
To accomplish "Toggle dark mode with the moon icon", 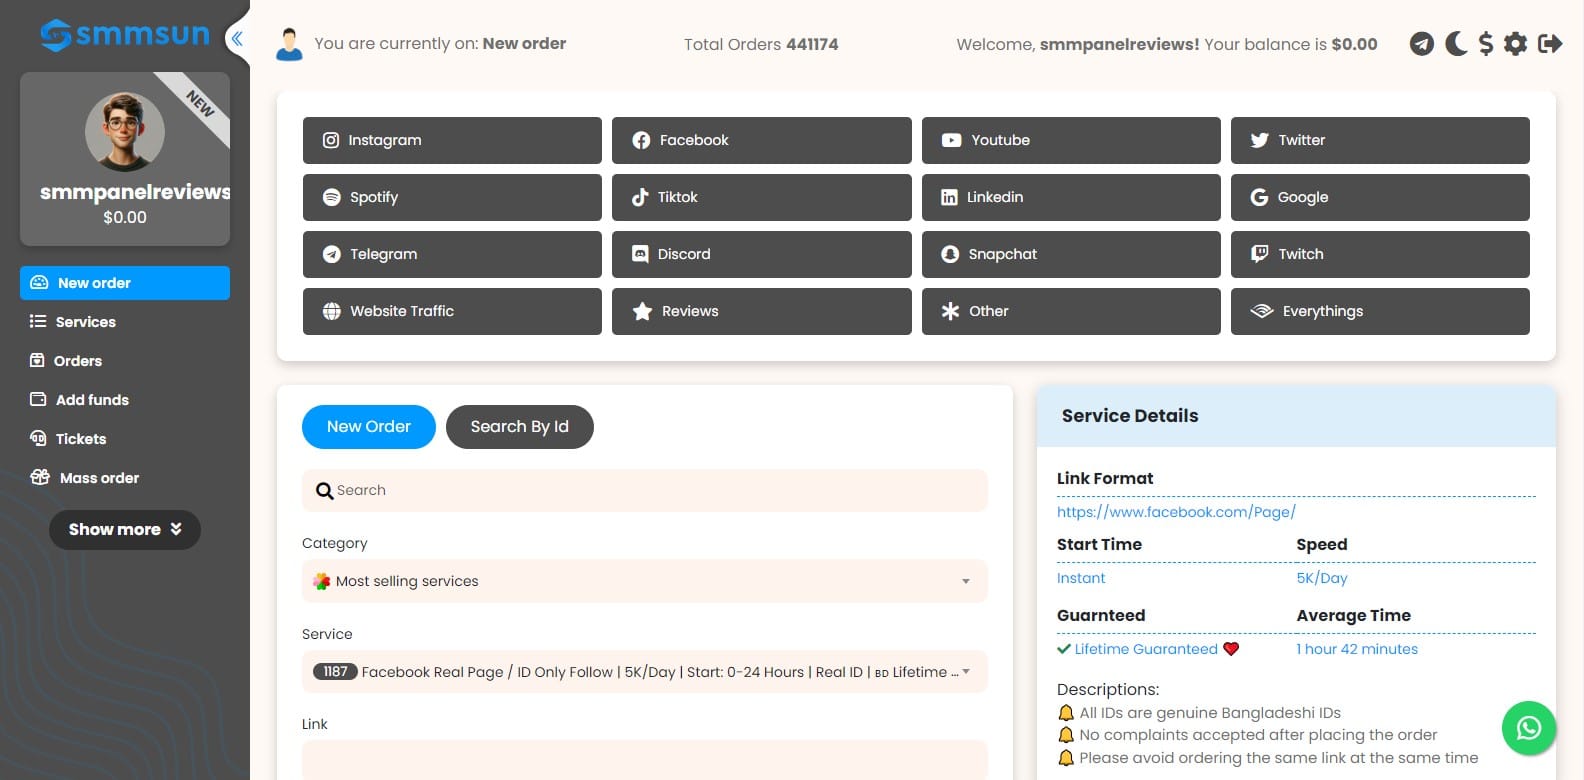I will click(x=1456, y=44).
